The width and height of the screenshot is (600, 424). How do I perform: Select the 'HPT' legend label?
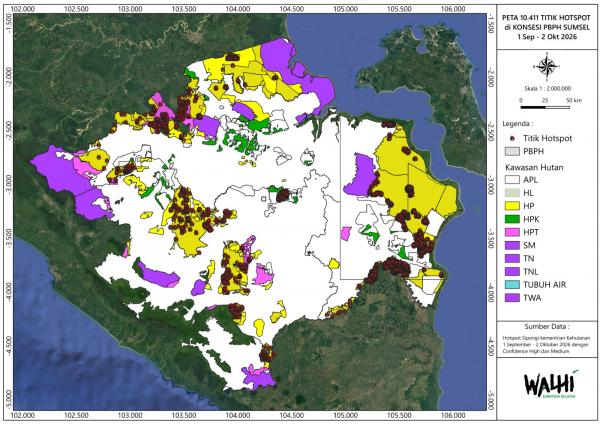click(x=531, y=232)
